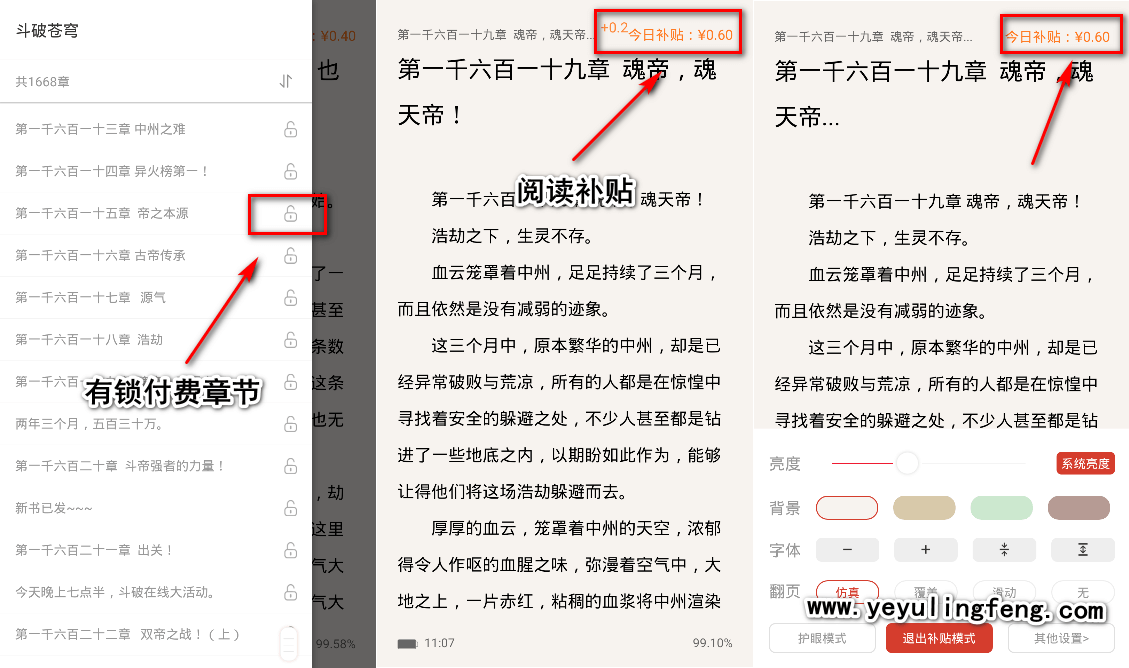This screenshot has height=668, width=1129.
Task: Increase line spacing with the expand icon
Action: pos(1082,550)
